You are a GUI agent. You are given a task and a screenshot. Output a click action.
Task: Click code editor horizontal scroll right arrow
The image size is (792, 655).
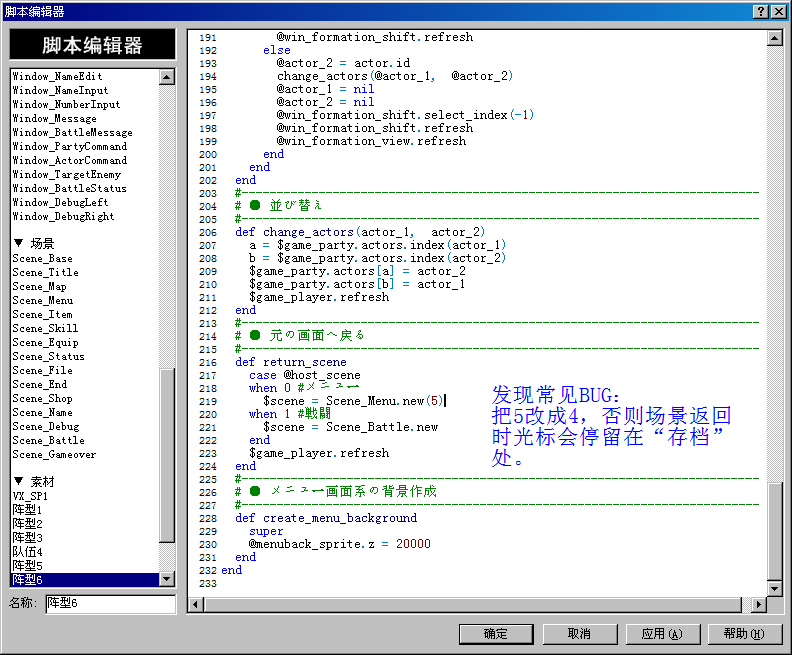tap(758, 604)
